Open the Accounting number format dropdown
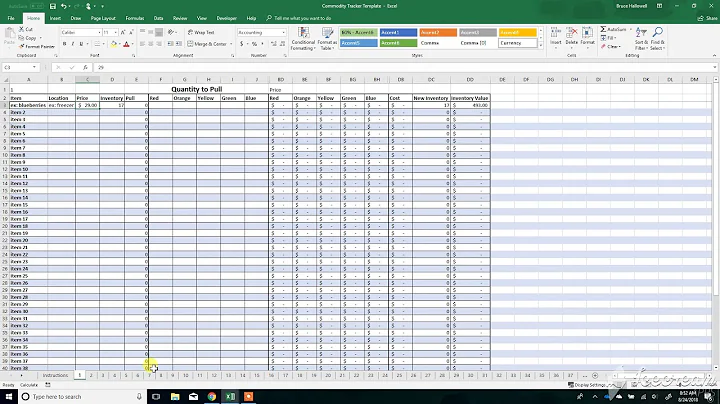Screen dimensions: 720x404 coord(283,32)
